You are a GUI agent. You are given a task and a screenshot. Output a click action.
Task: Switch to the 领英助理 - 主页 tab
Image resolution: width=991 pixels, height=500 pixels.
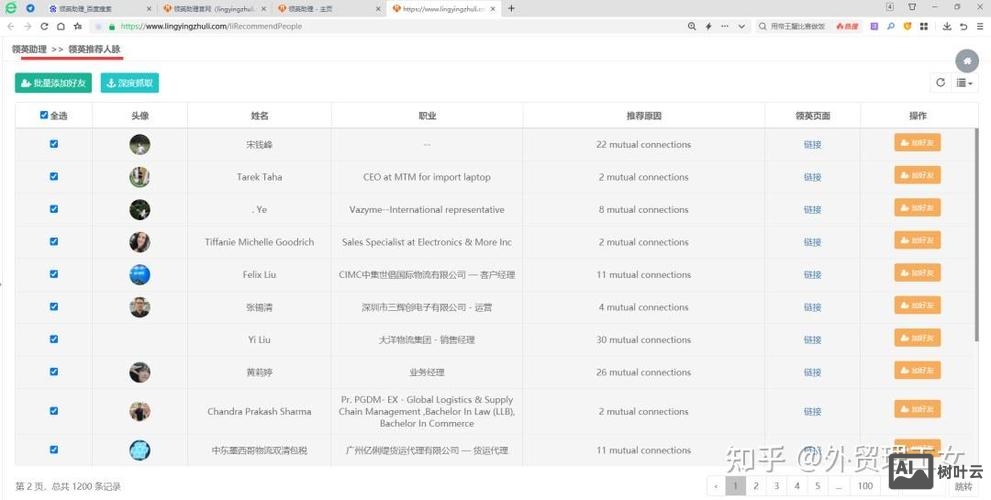[x=329, y=9]
